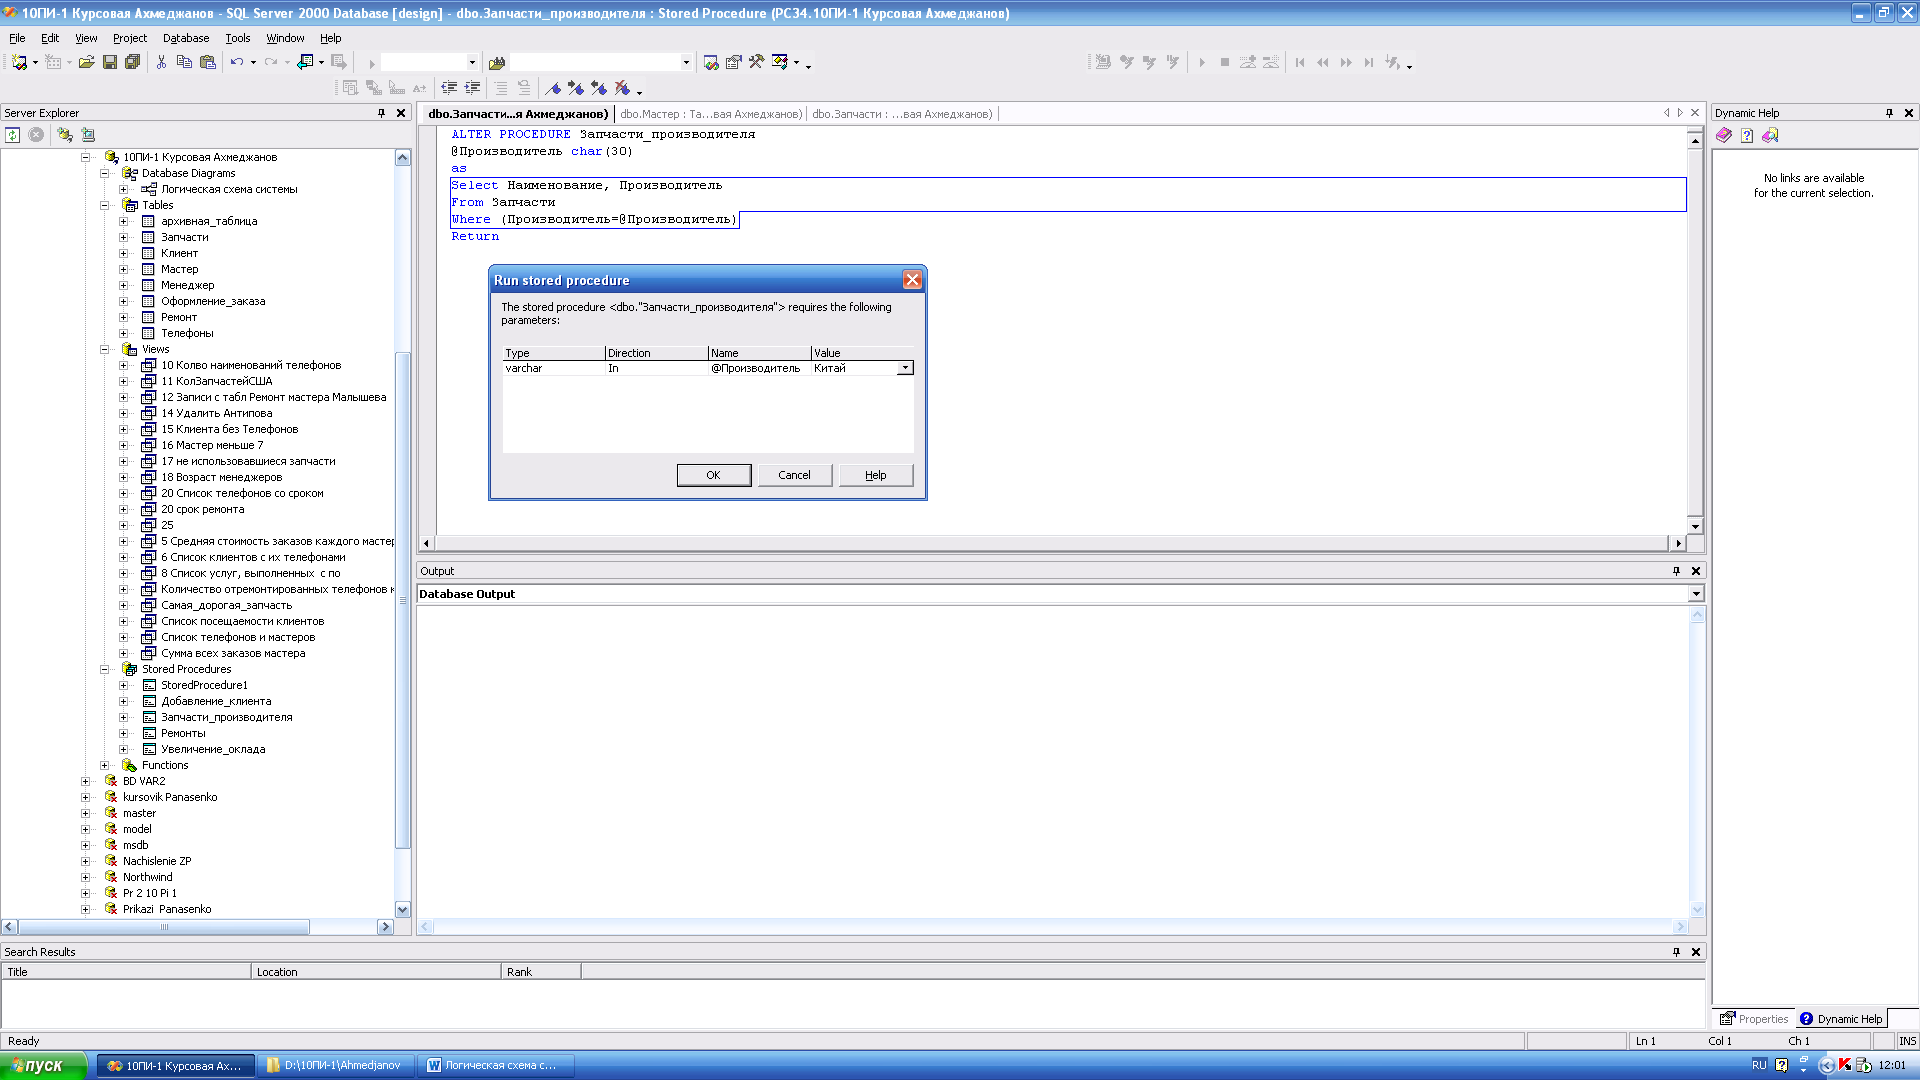Toggle bookmark flag icon in text toolbar
The image size is (1920, 1080).
(x=553, y=88)
